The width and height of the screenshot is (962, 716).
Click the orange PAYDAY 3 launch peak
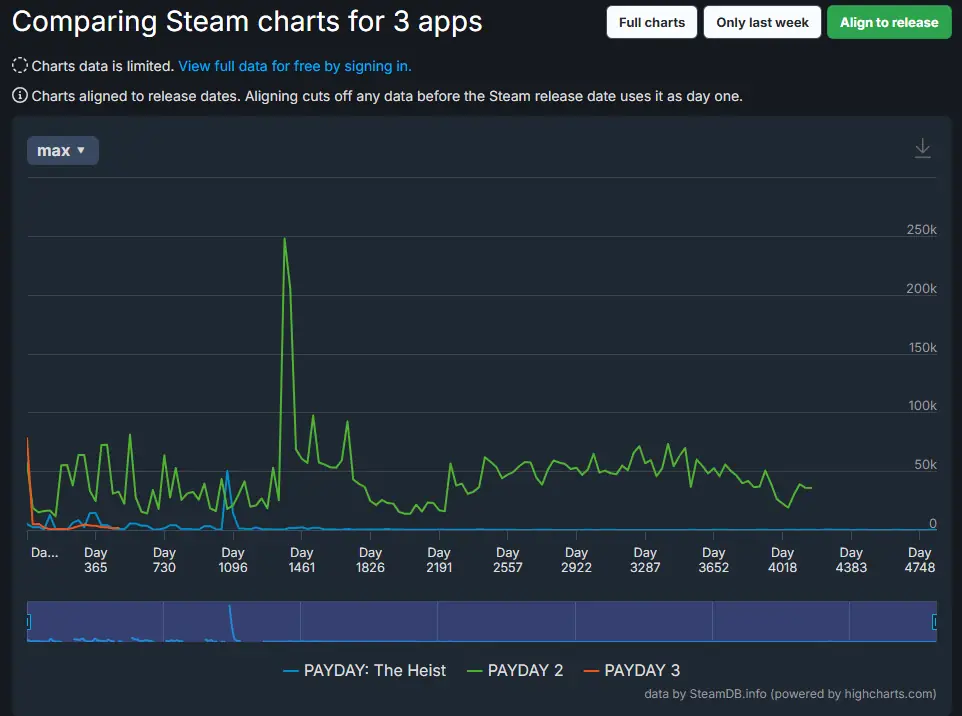pos(28,438)
